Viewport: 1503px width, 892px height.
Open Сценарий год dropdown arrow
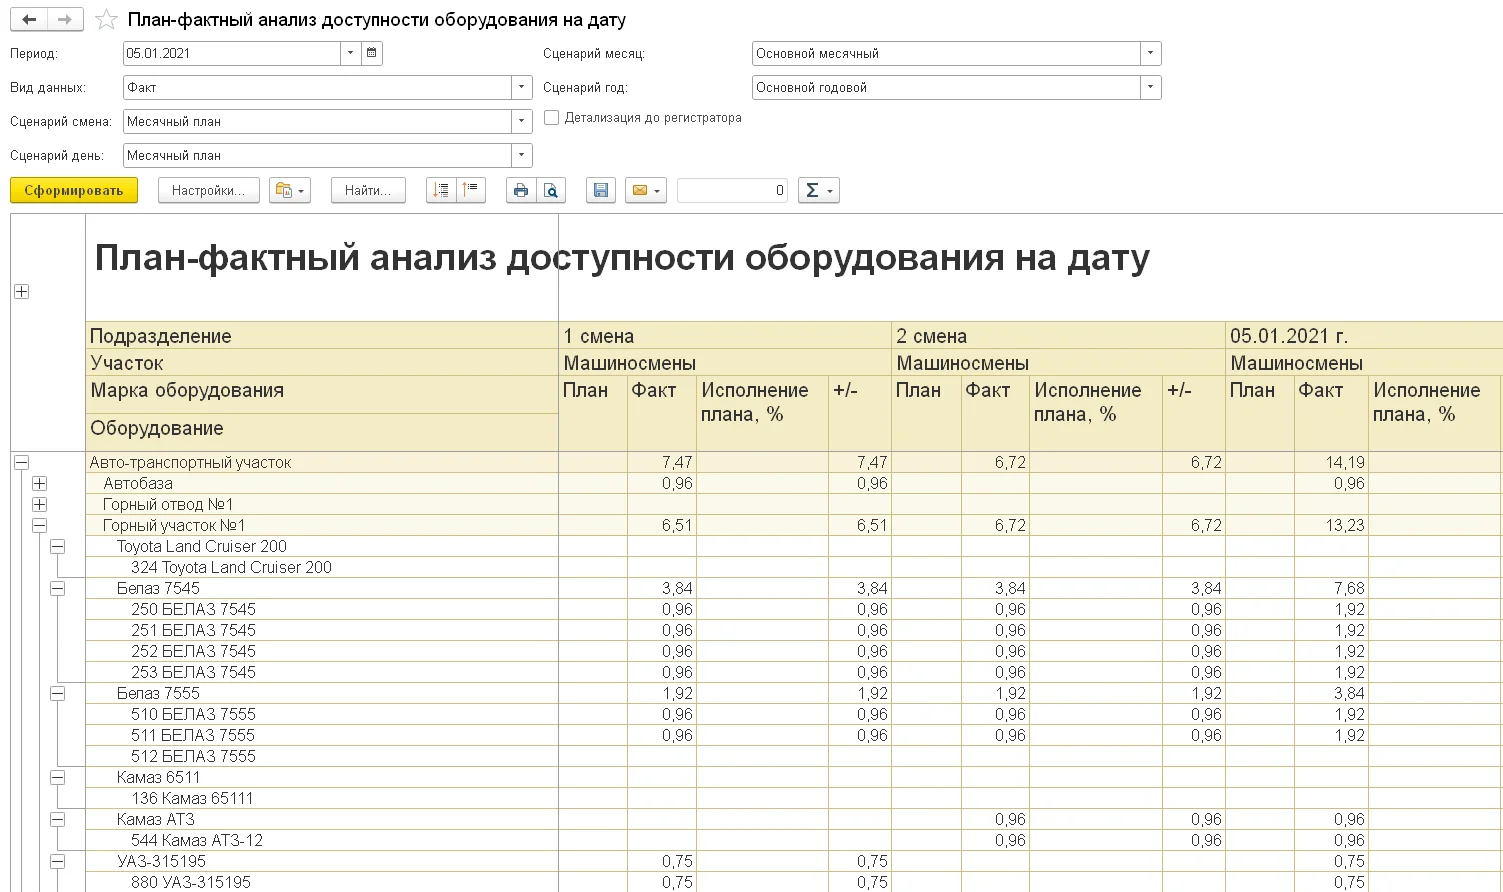pyautogui.click(x=1150, y=87)
